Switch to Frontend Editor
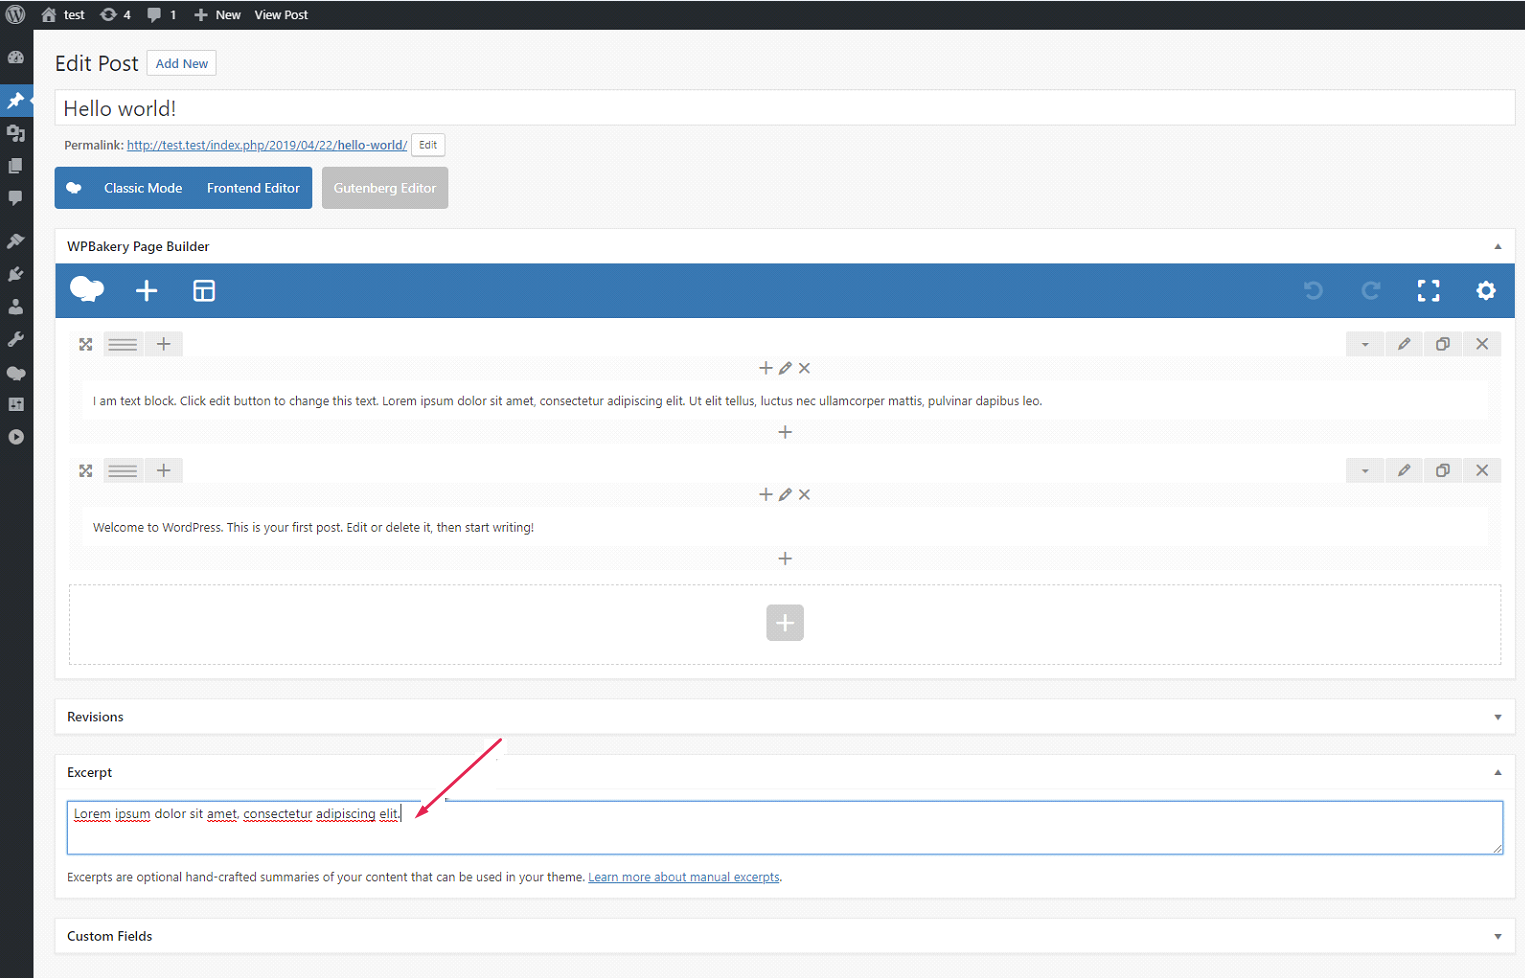The height and width of the screenshot is (978, 1525). pyautogui.click(x=253, y=188)
